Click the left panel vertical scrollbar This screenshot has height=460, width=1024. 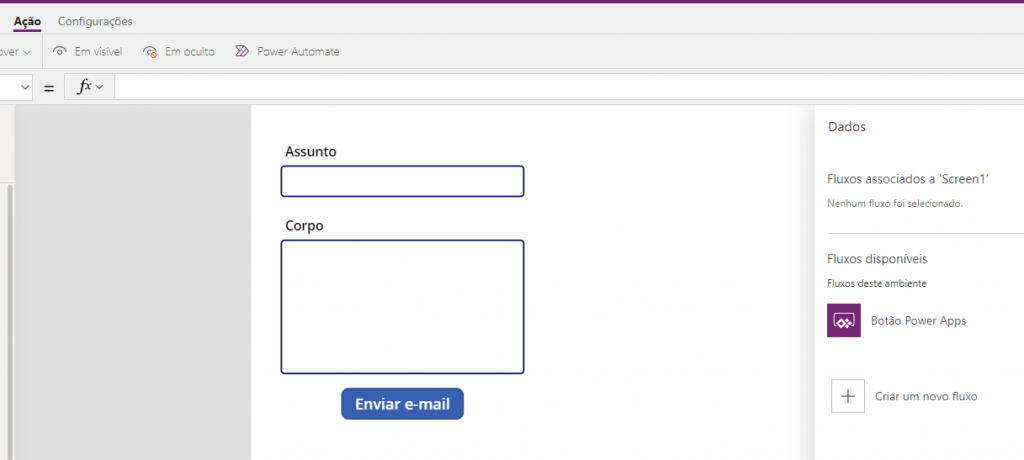[11, 300]
